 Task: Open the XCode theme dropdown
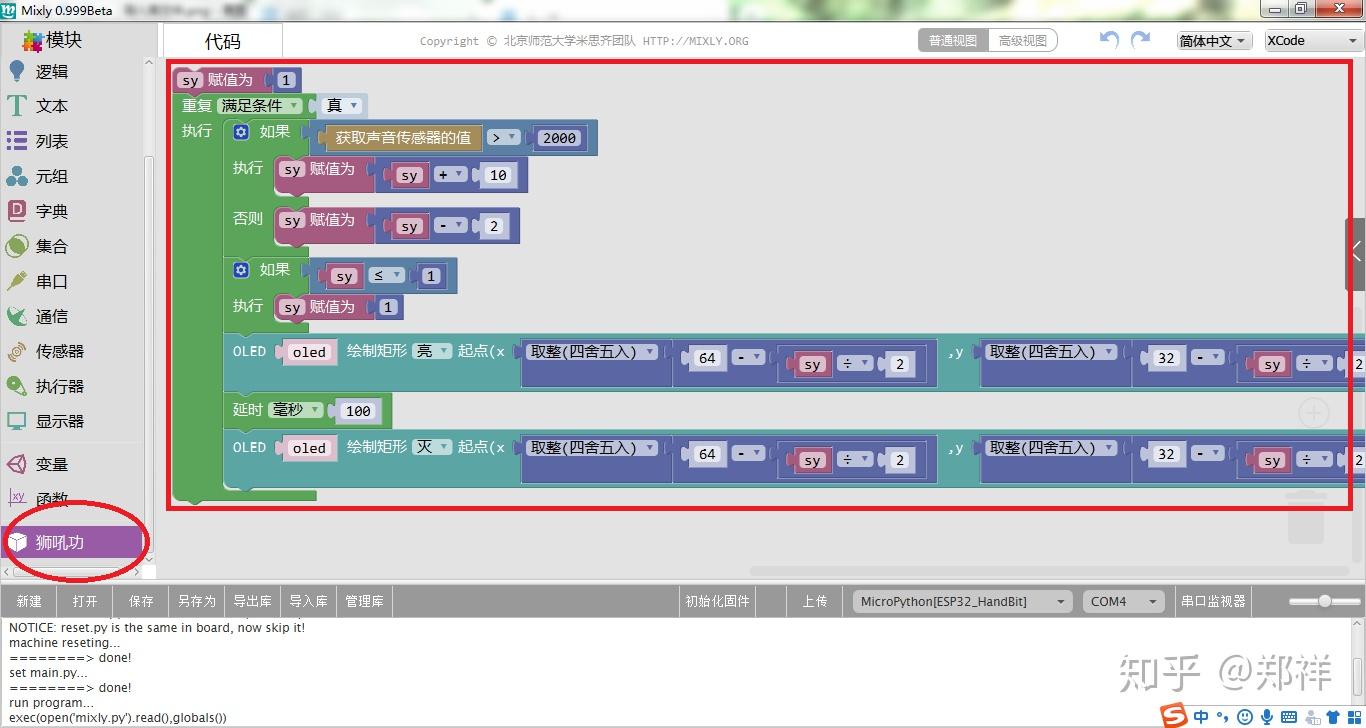pyautogui.click(x=1311, y=41)
